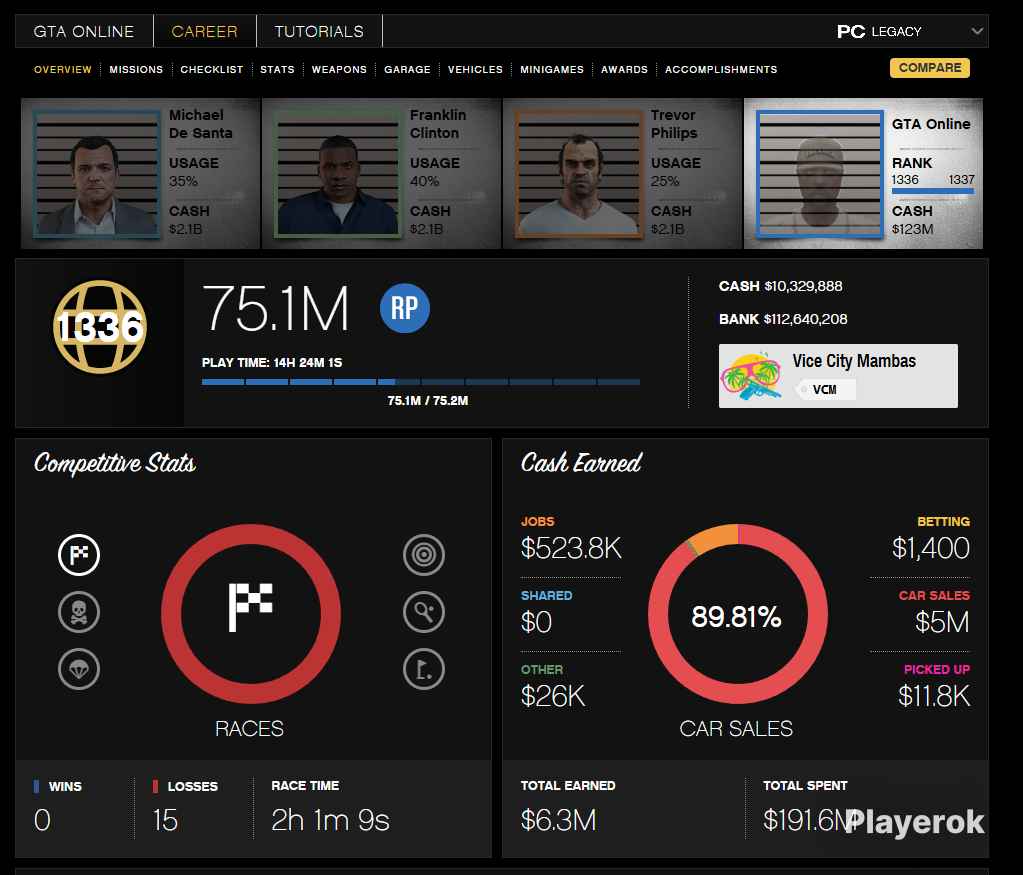Screen dimensions: 1023x875
Task: Click the gold rank 1336 globe icon
Action: [100, 327]
